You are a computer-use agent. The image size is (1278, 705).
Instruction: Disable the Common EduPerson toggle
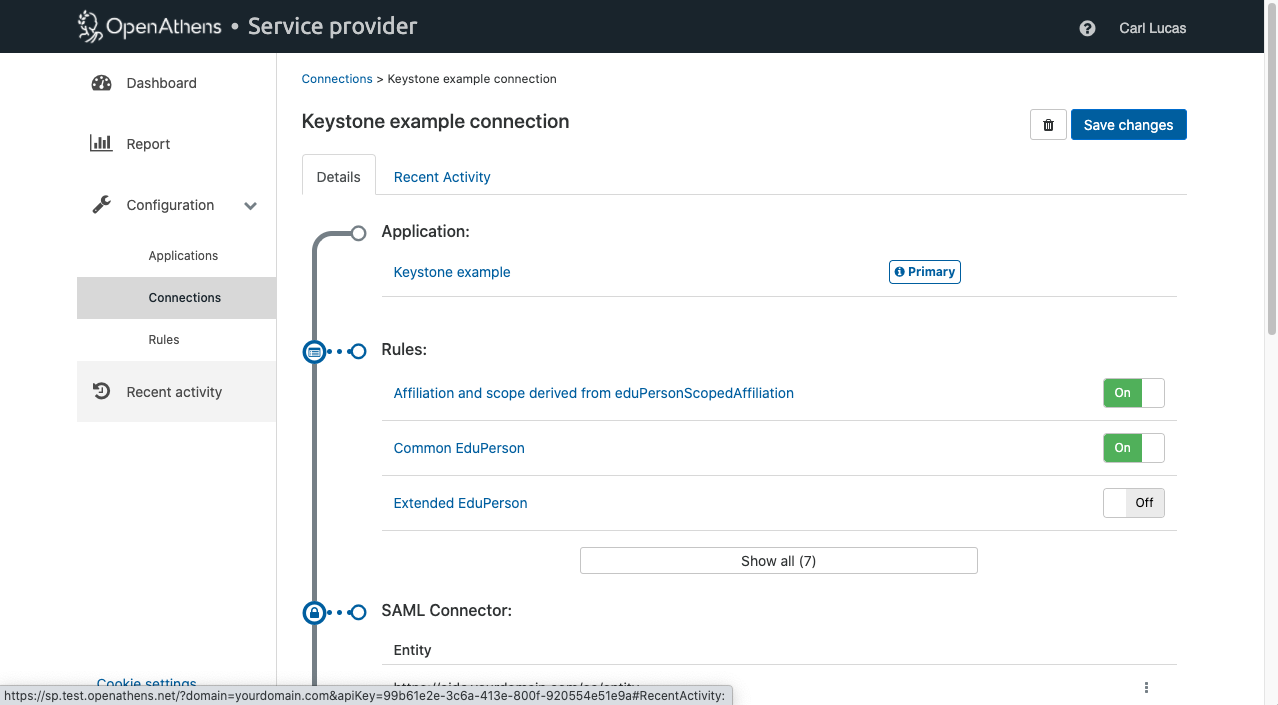pos(1133,448)
